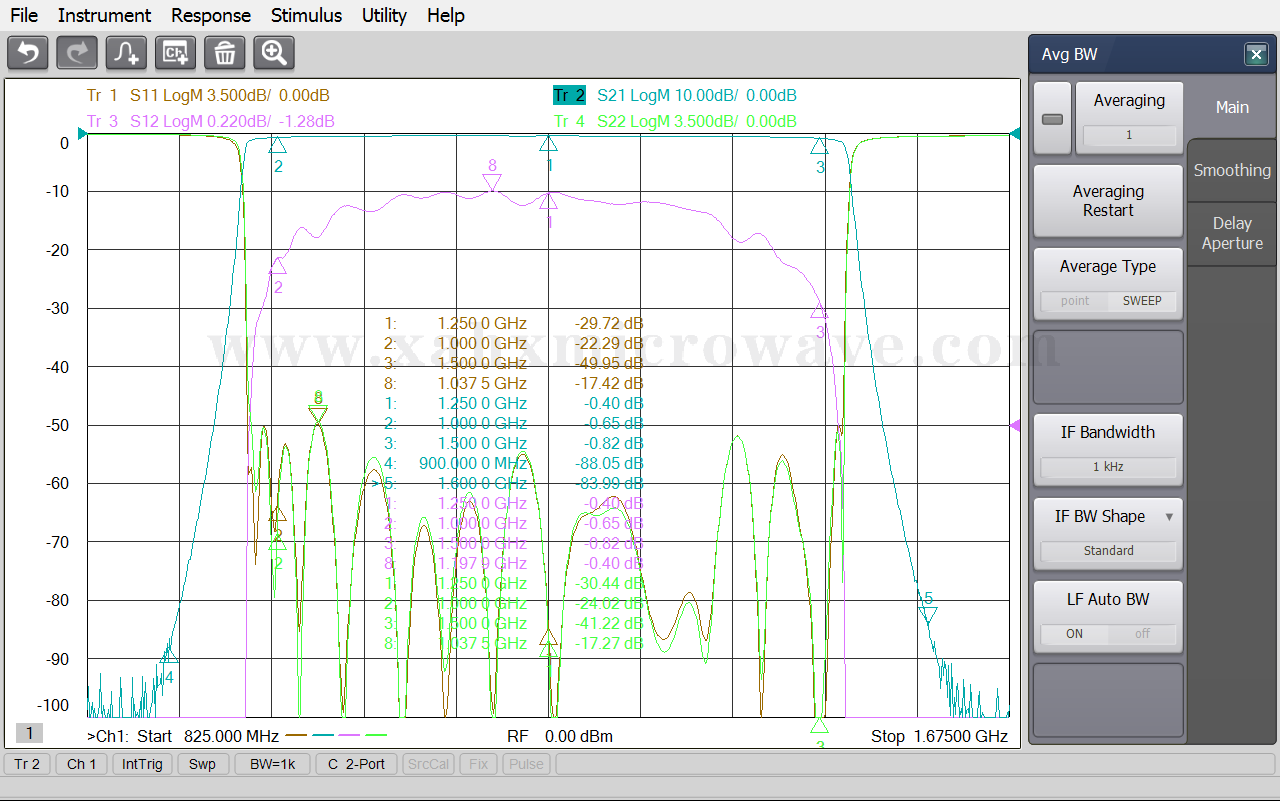
Task: Switch to the Smoothing tab
Action: coord(1232,170)
